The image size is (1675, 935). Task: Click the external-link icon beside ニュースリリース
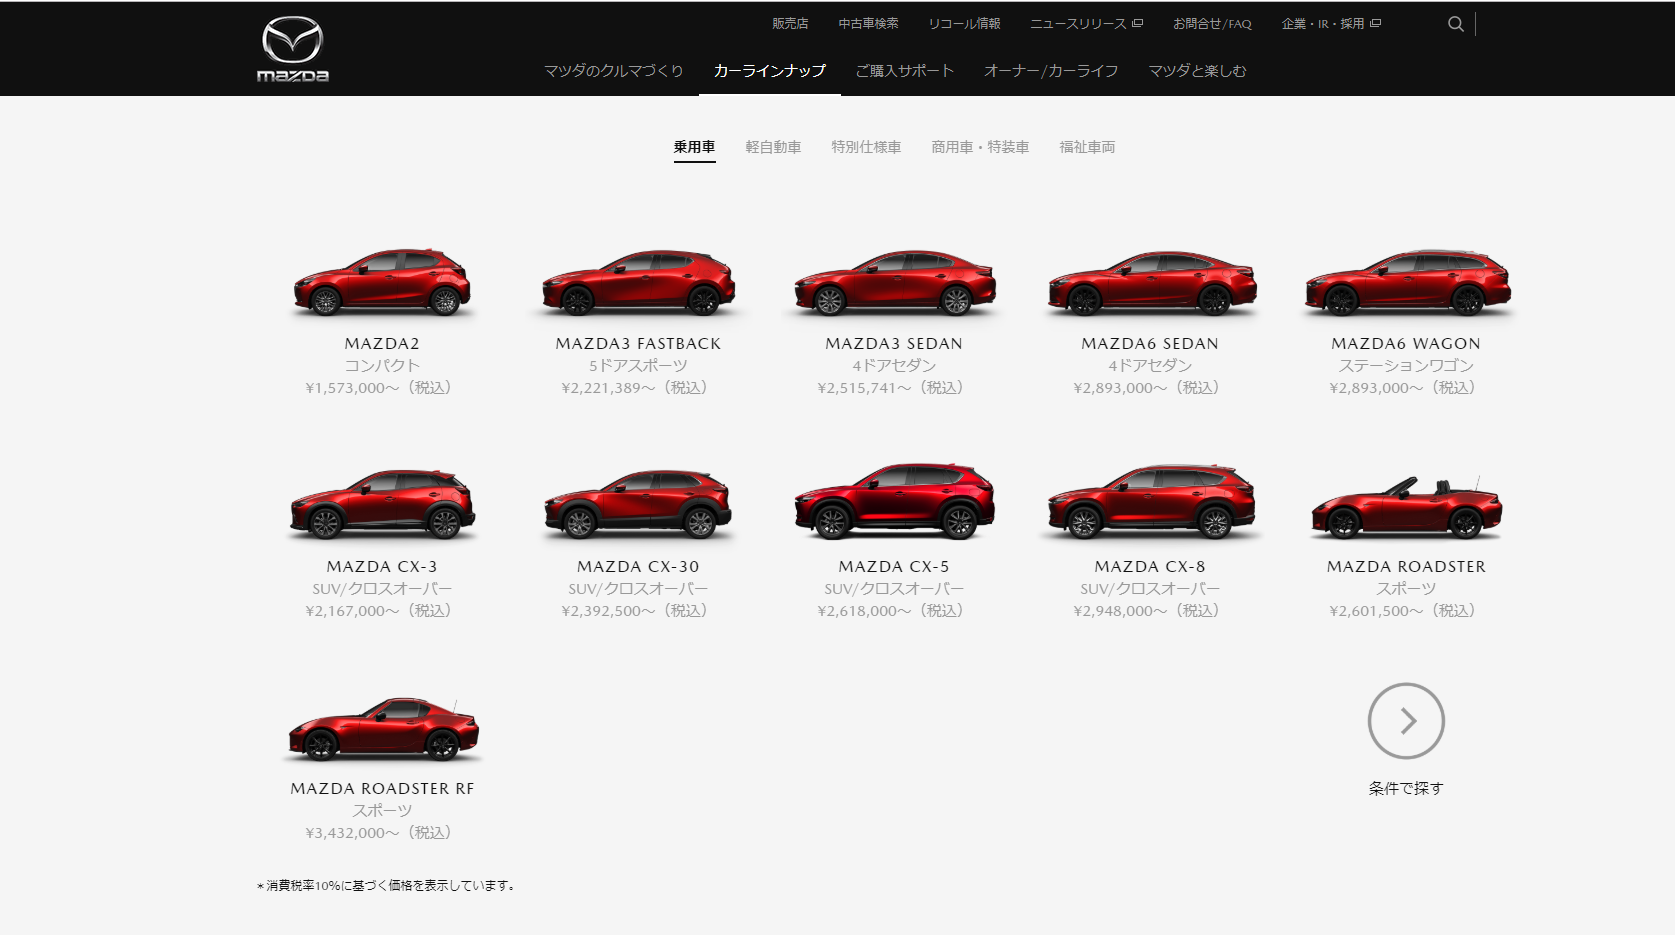1137,23
